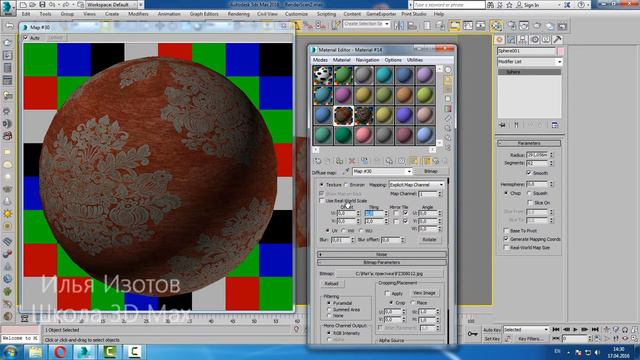Screen dimensions: 640x360
Task: Pick material with the eyedropper icon
Action: [x=346, y=172]
